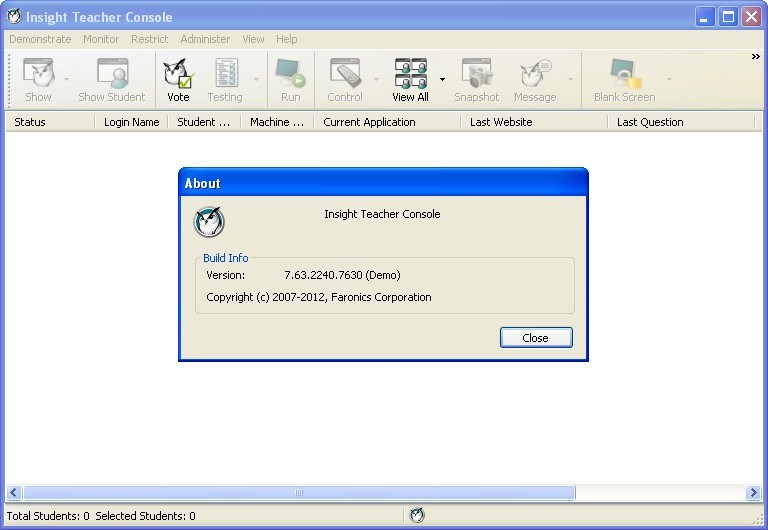Click the Faronics Corporation copyright text

point(319,297)
